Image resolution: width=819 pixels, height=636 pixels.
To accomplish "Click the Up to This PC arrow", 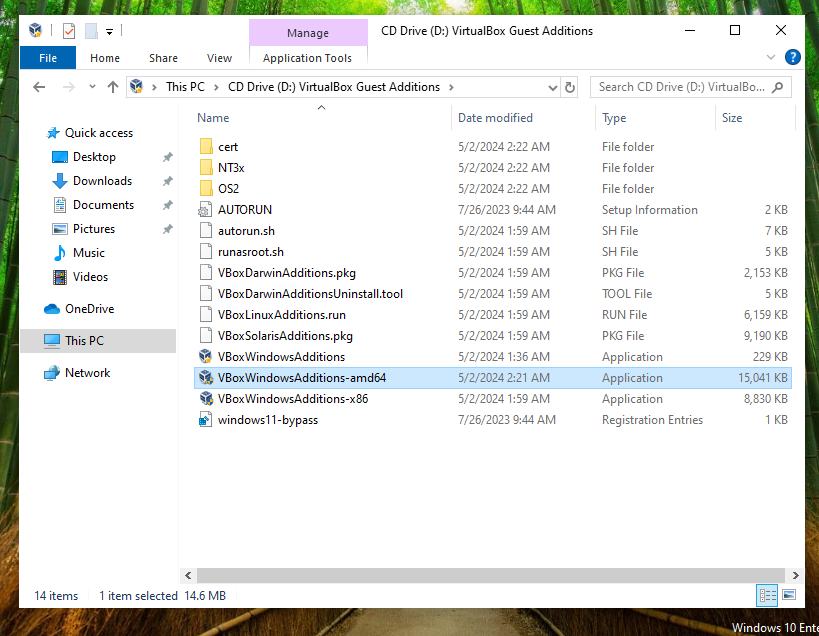I will pyautogui.click(x=113, y=87).
